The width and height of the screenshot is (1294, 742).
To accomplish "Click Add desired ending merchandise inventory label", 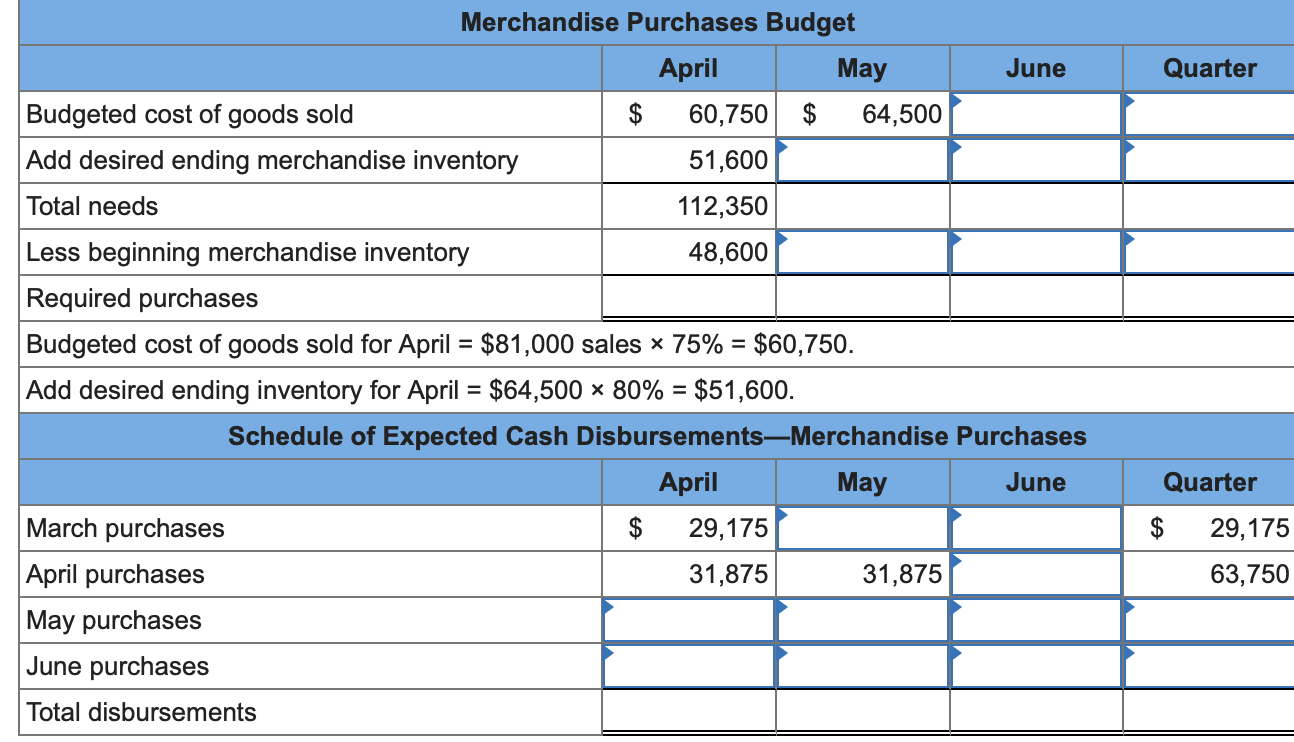I will click(x=272, y=161).
